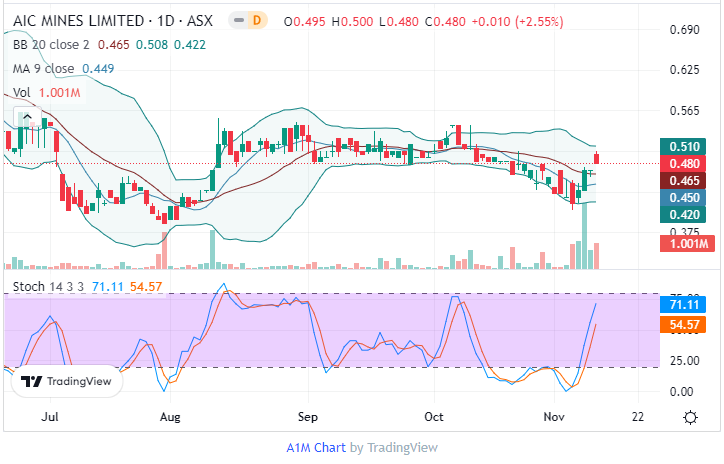This screenshot has height=464, width=724.
Task: Select the Vol indicator legend
Action: (22, 92)
